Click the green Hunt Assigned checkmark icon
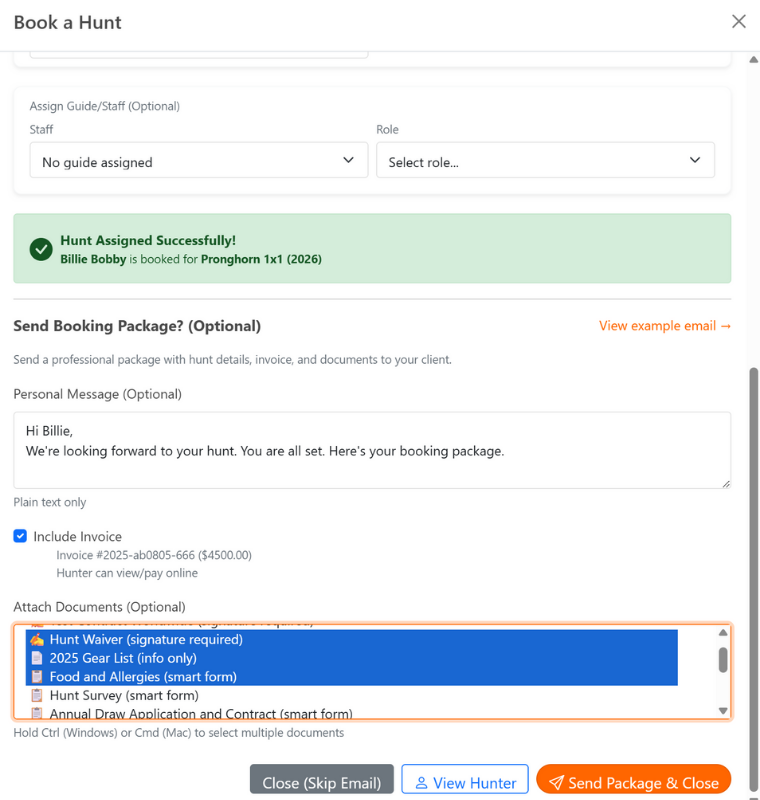This screenshot has width=760, height=800. (41, 248)
